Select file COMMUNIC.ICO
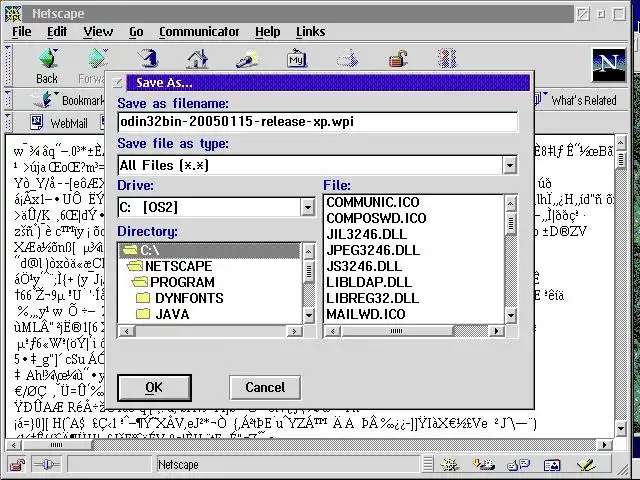The width and height of the screenshot is (640, 480). tap(373, 202)
